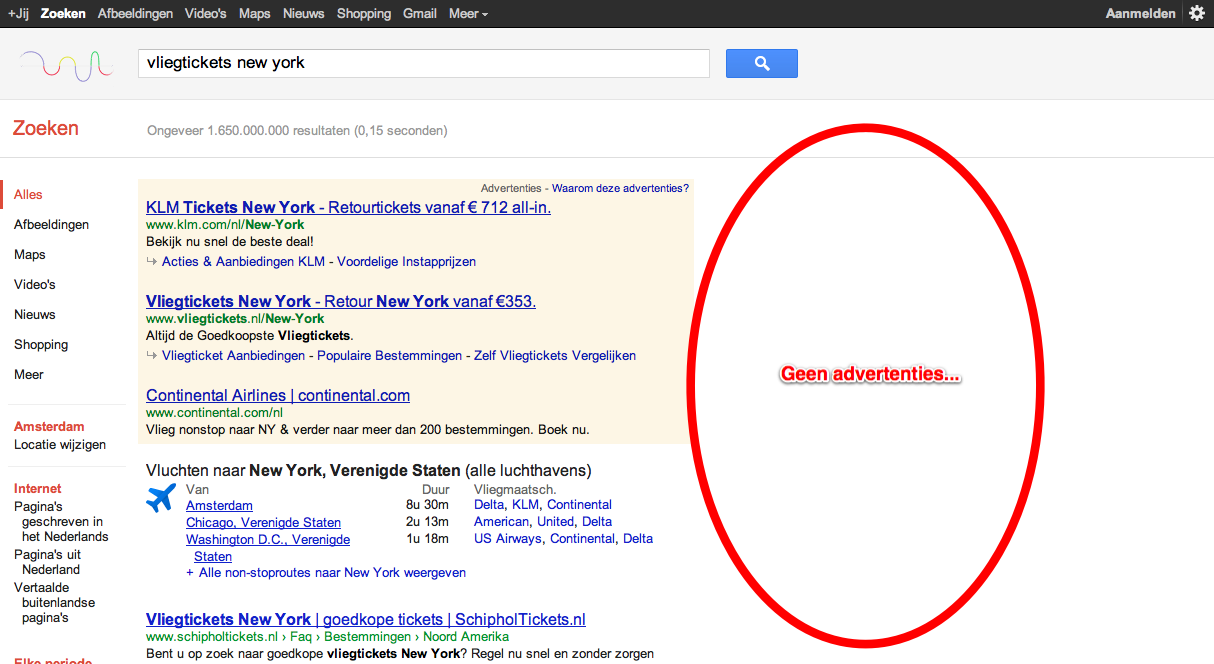Open Zelf Vliegtickets Vergelijken sitelink
This screenshot has width=1214, height=664.
click(x=555, y=356)
